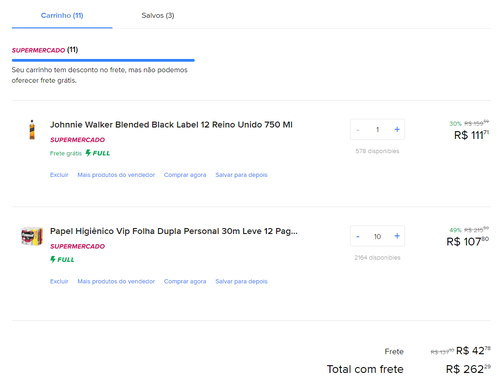Click the 578 disponíveis stock text

tap(377, 151)
